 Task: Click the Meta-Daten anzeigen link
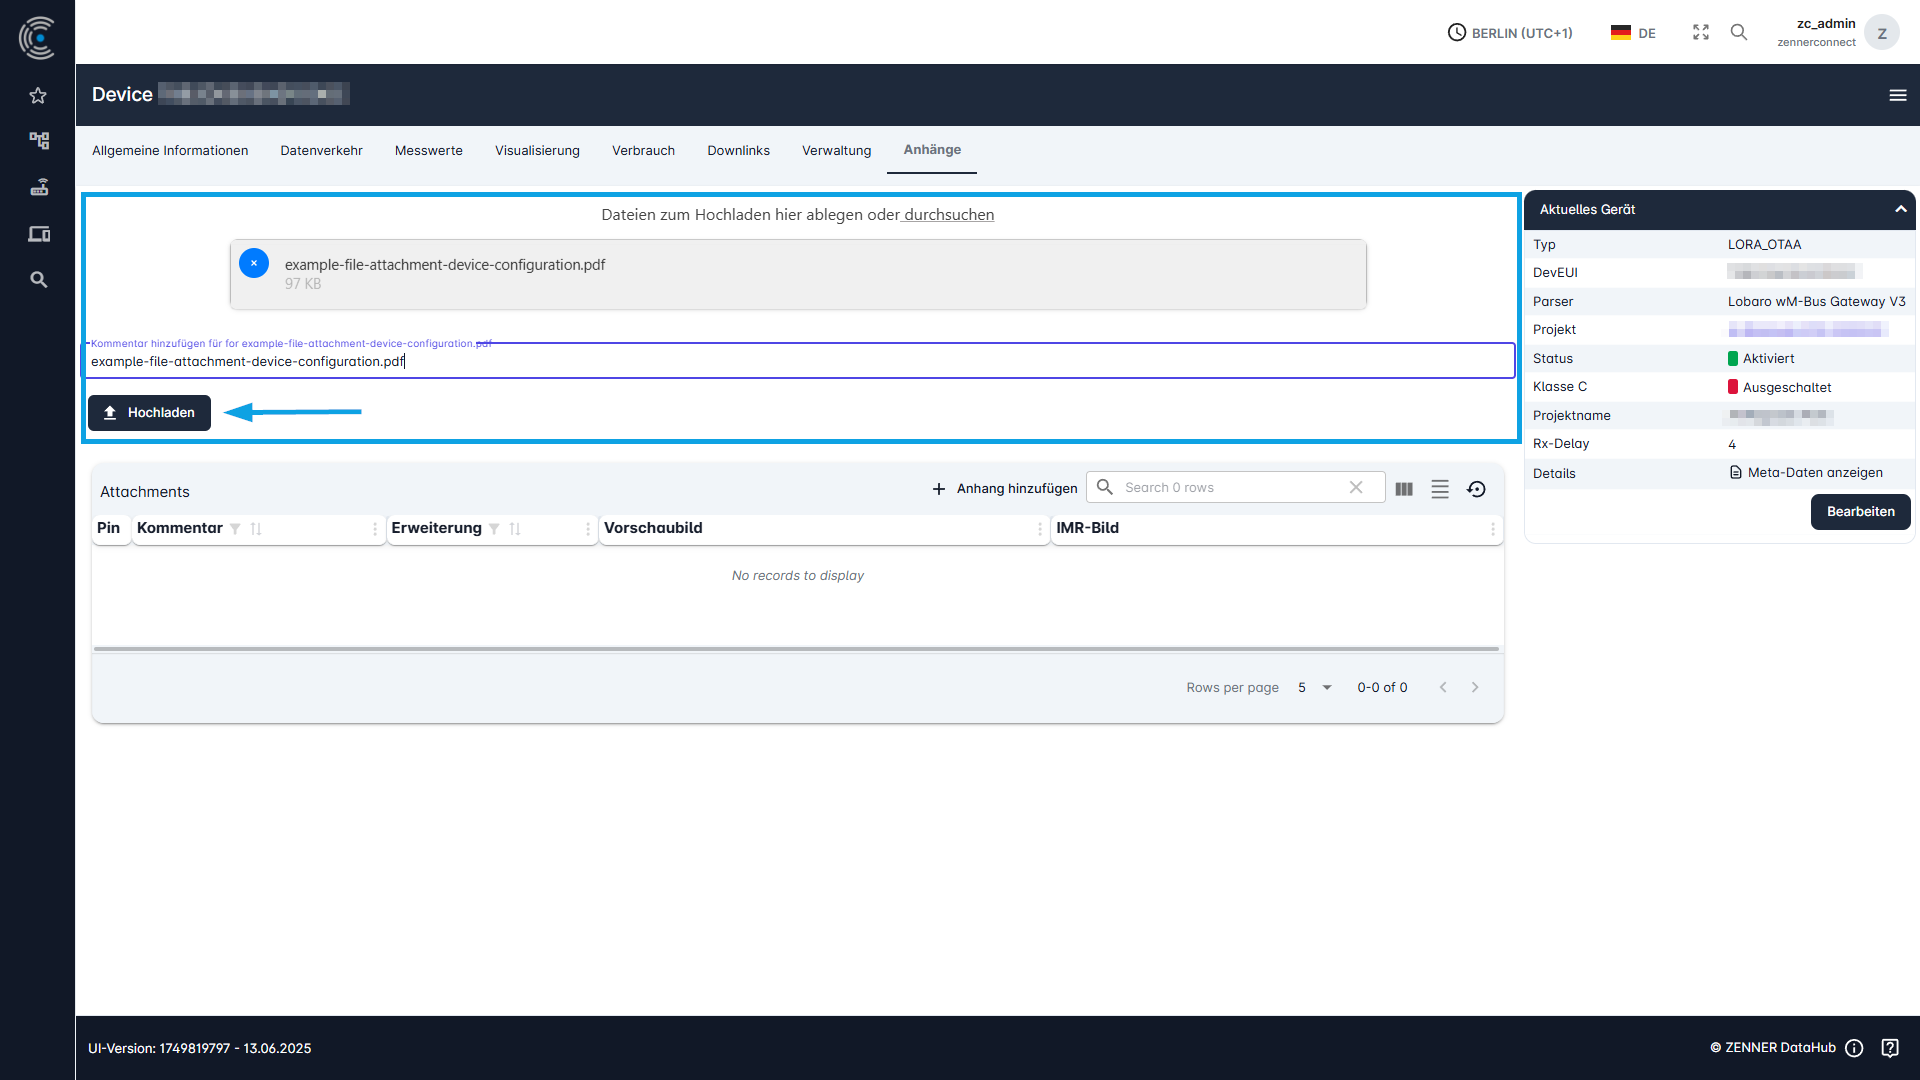(x=1814, y=473)
